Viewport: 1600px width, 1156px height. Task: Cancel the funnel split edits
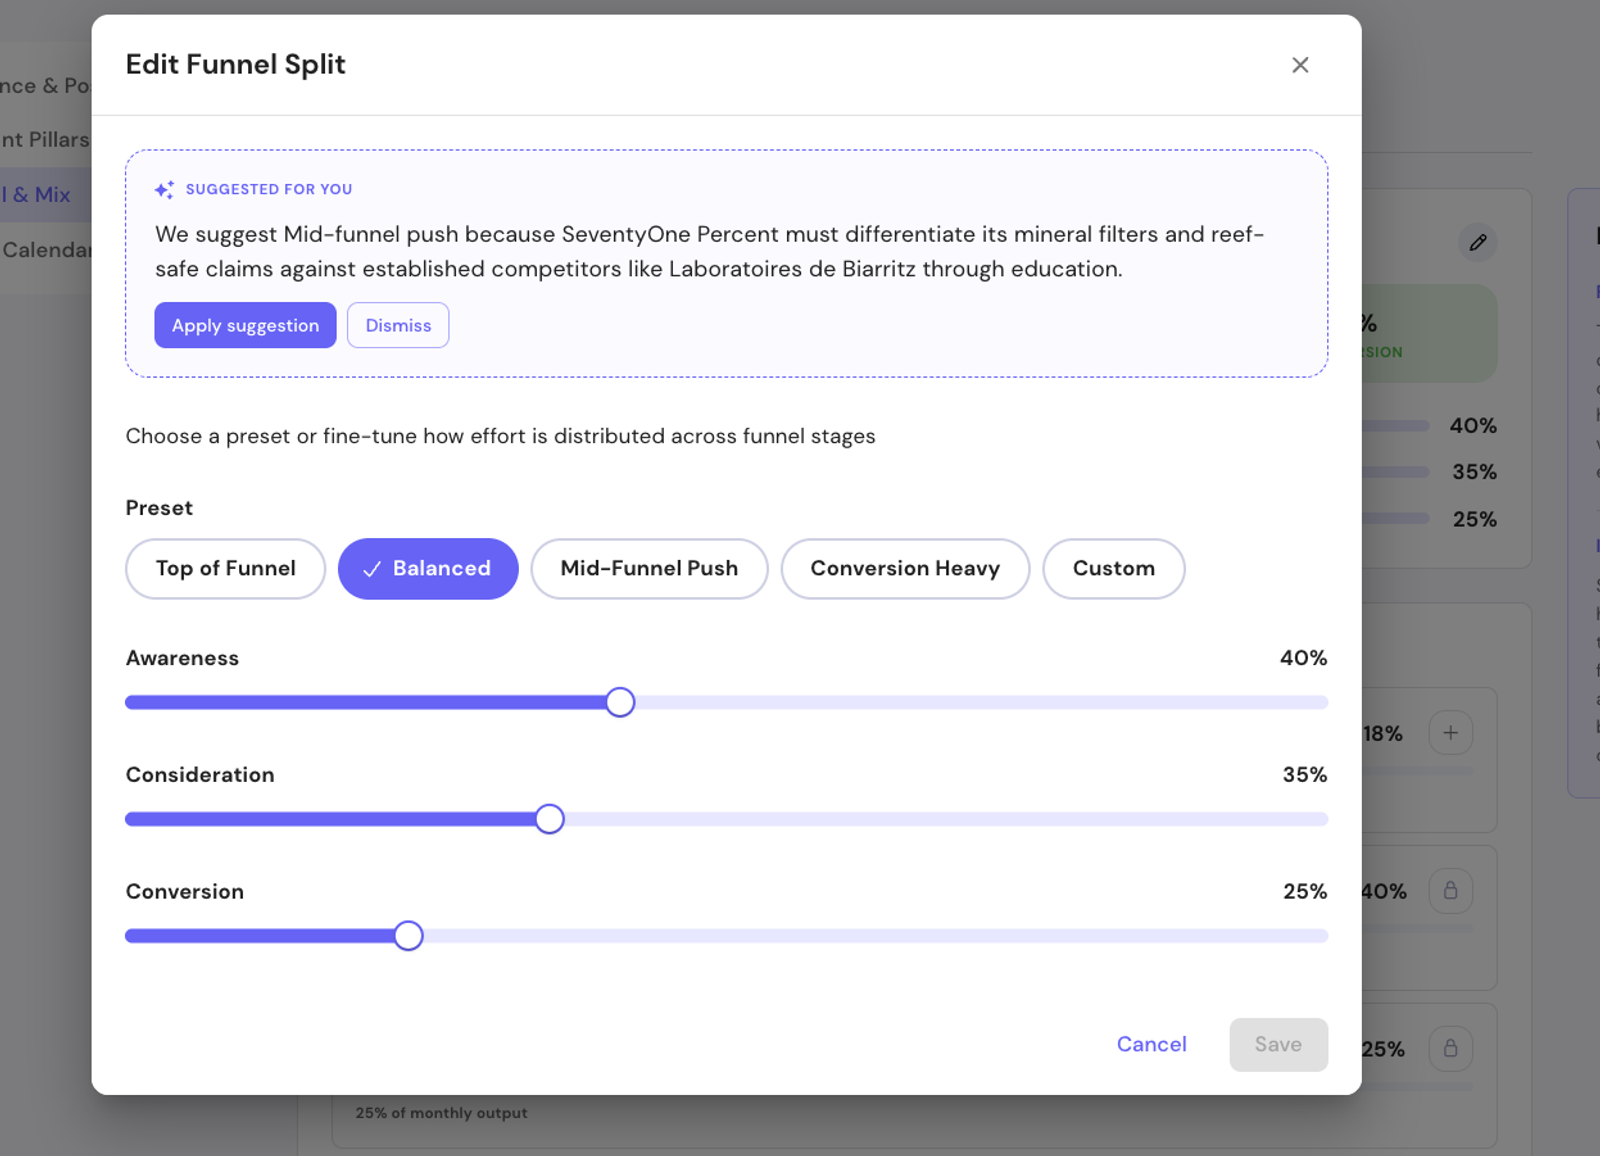tap(1152, 1044)
